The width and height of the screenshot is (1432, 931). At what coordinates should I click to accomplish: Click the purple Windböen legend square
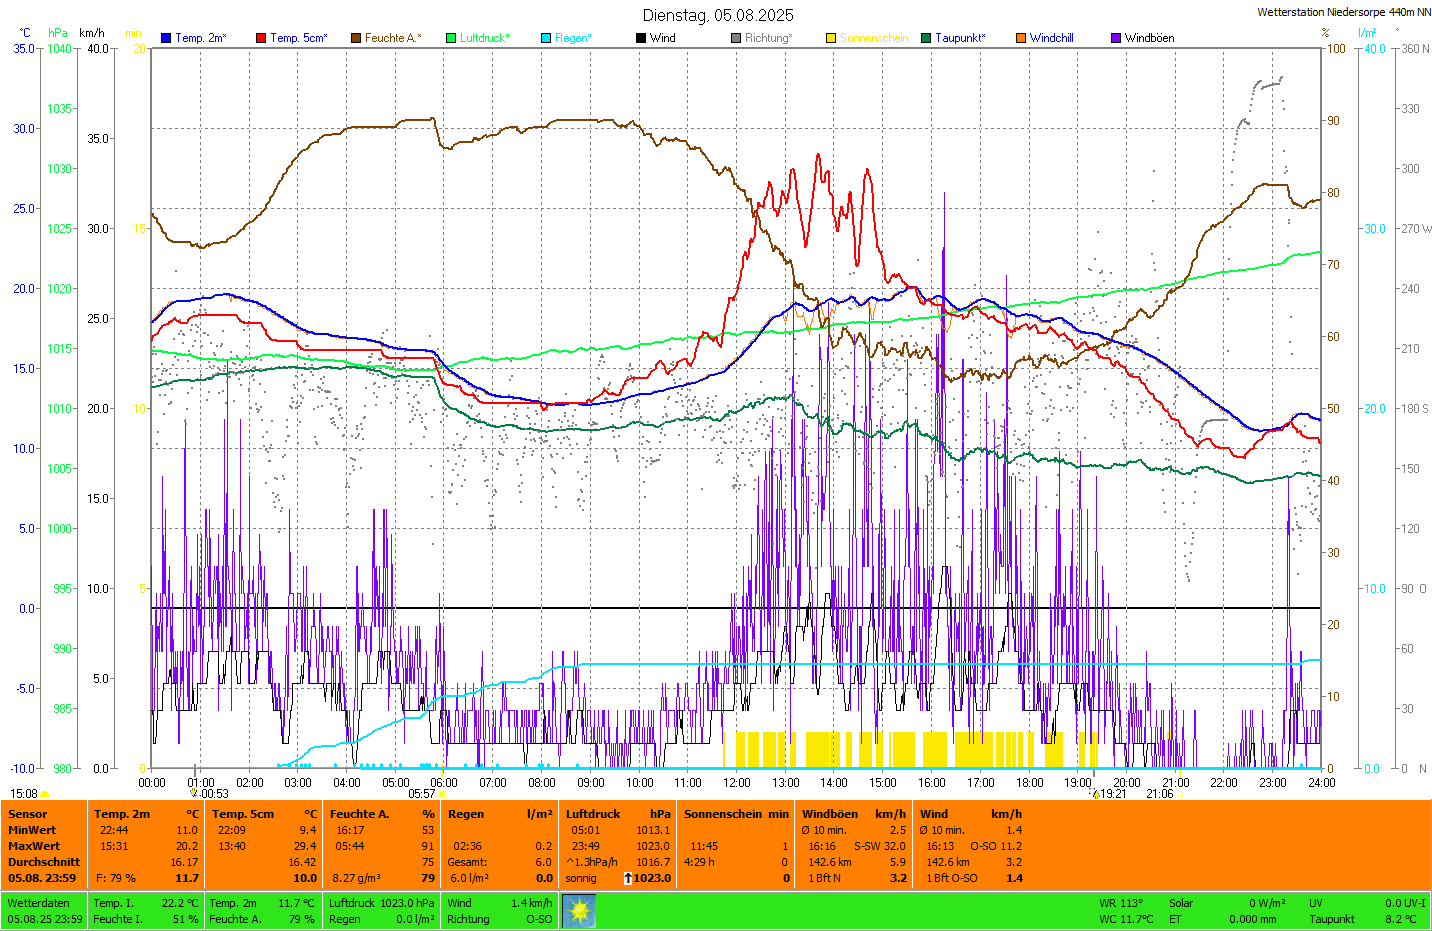[1116, 38]
